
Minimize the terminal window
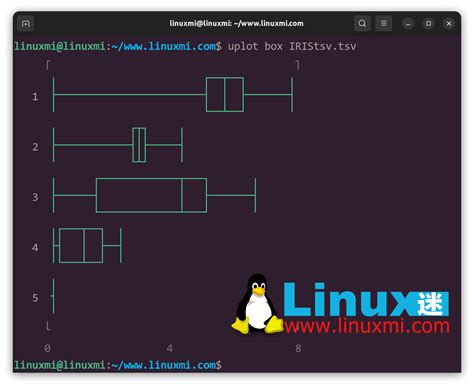click(x=408, y=24)
